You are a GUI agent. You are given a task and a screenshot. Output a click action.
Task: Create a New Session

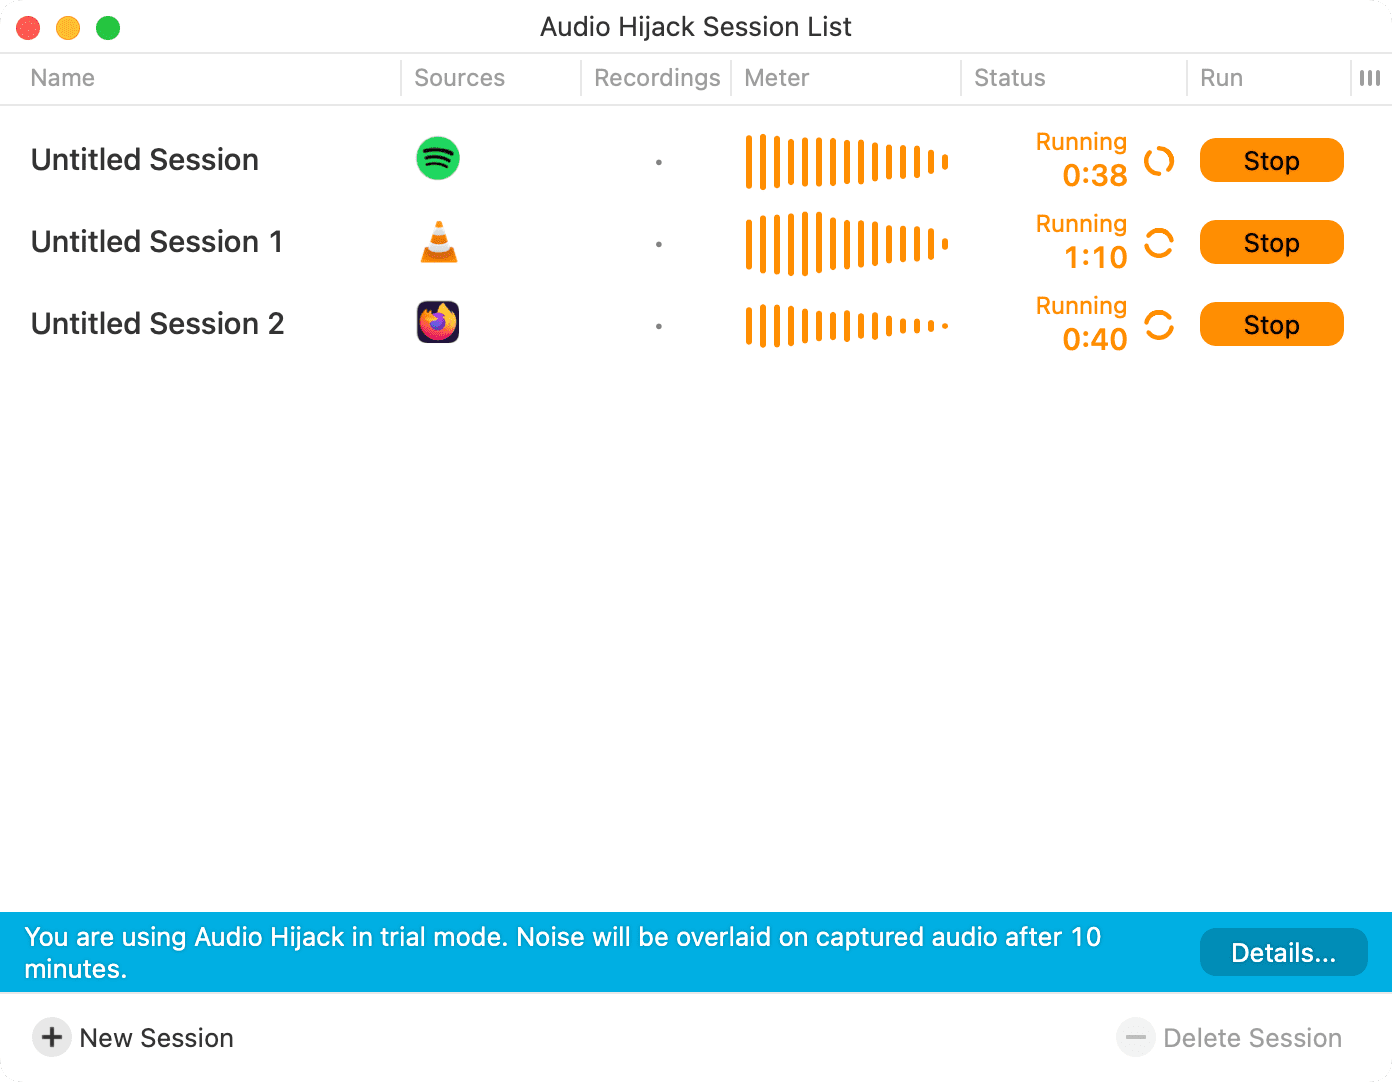[x=133, y=1038]
